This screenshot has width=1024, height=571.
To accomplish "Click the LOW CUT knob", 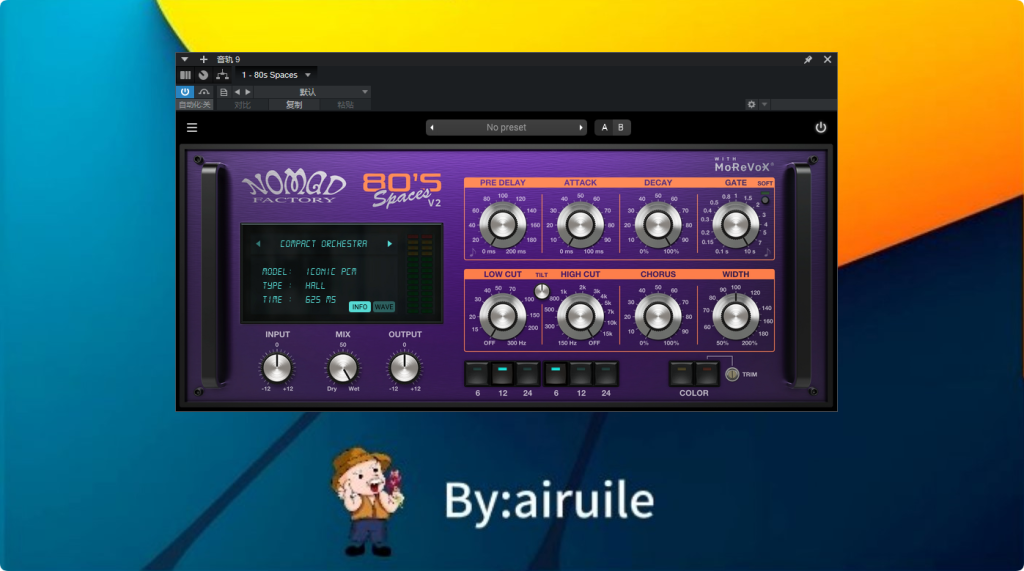I will (x=503, y=316).
